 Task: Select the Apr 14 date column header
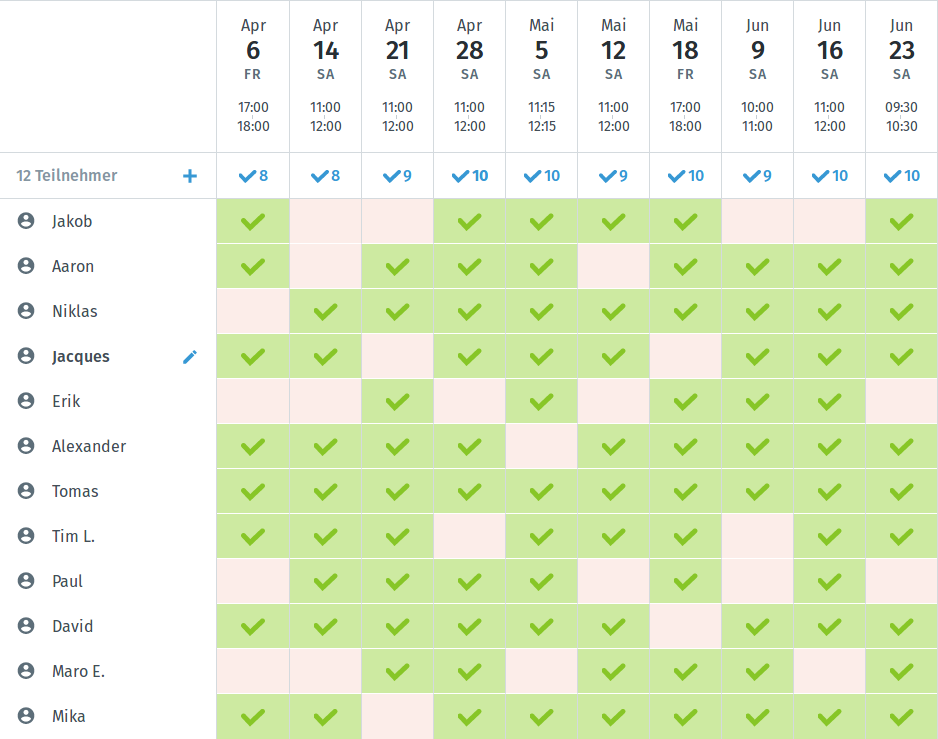(326, 76)
